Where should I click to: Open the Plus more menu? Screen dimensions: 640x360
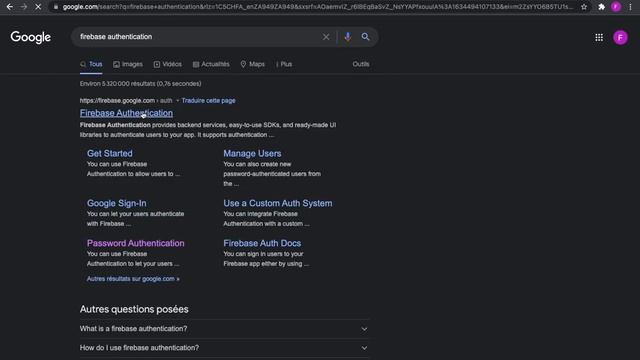coord(284,64)
